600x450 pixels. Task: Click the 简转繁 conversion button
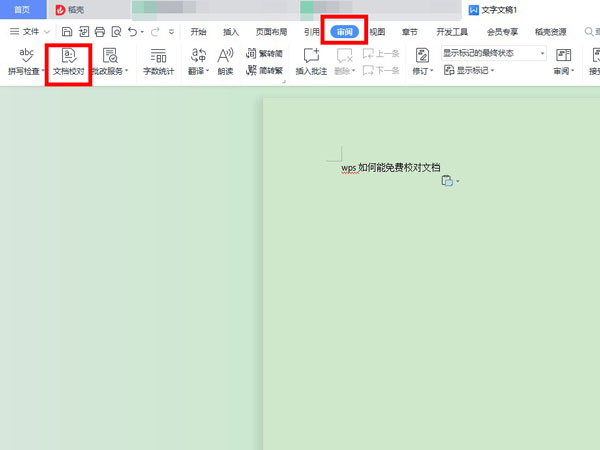[263, 72]
